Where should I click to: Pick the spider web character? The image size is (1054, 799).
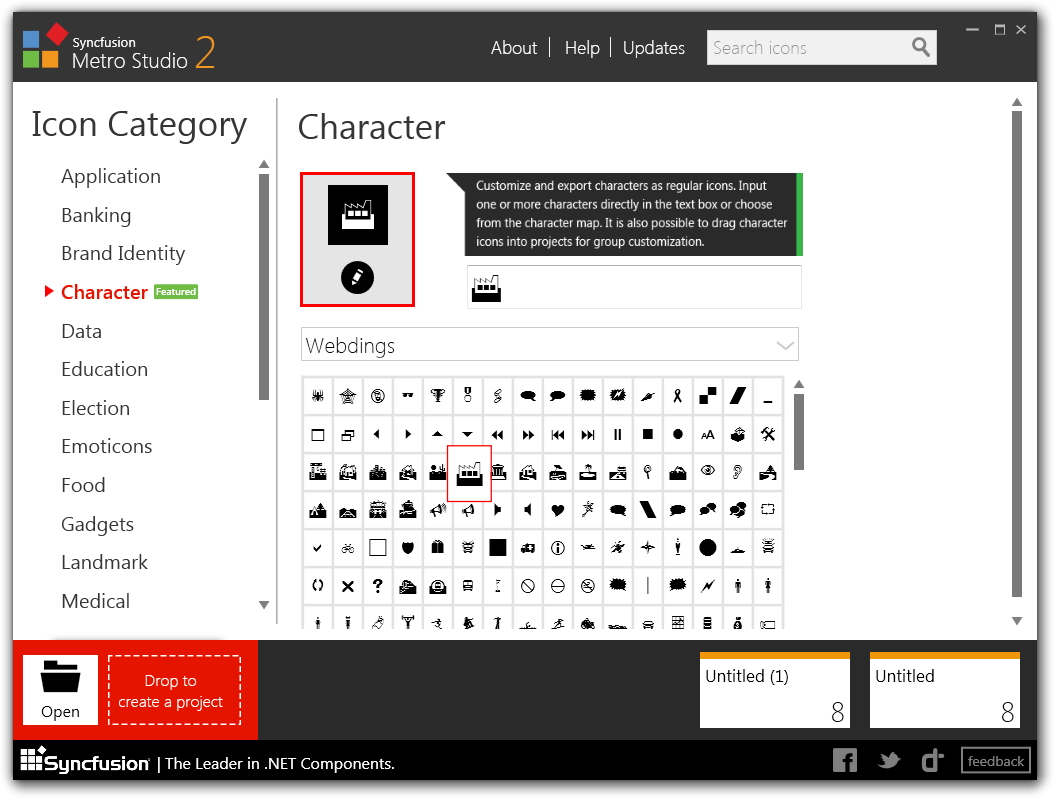point(348,396)
